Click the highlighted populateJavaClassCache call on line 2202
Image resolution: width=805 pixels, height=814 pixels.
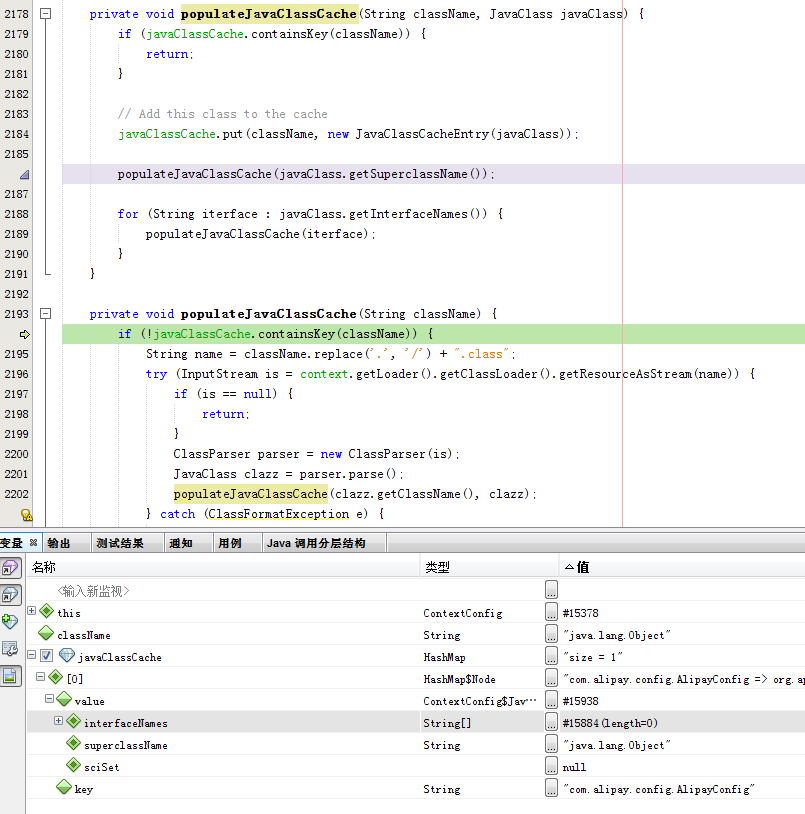(x=251, y=494)
